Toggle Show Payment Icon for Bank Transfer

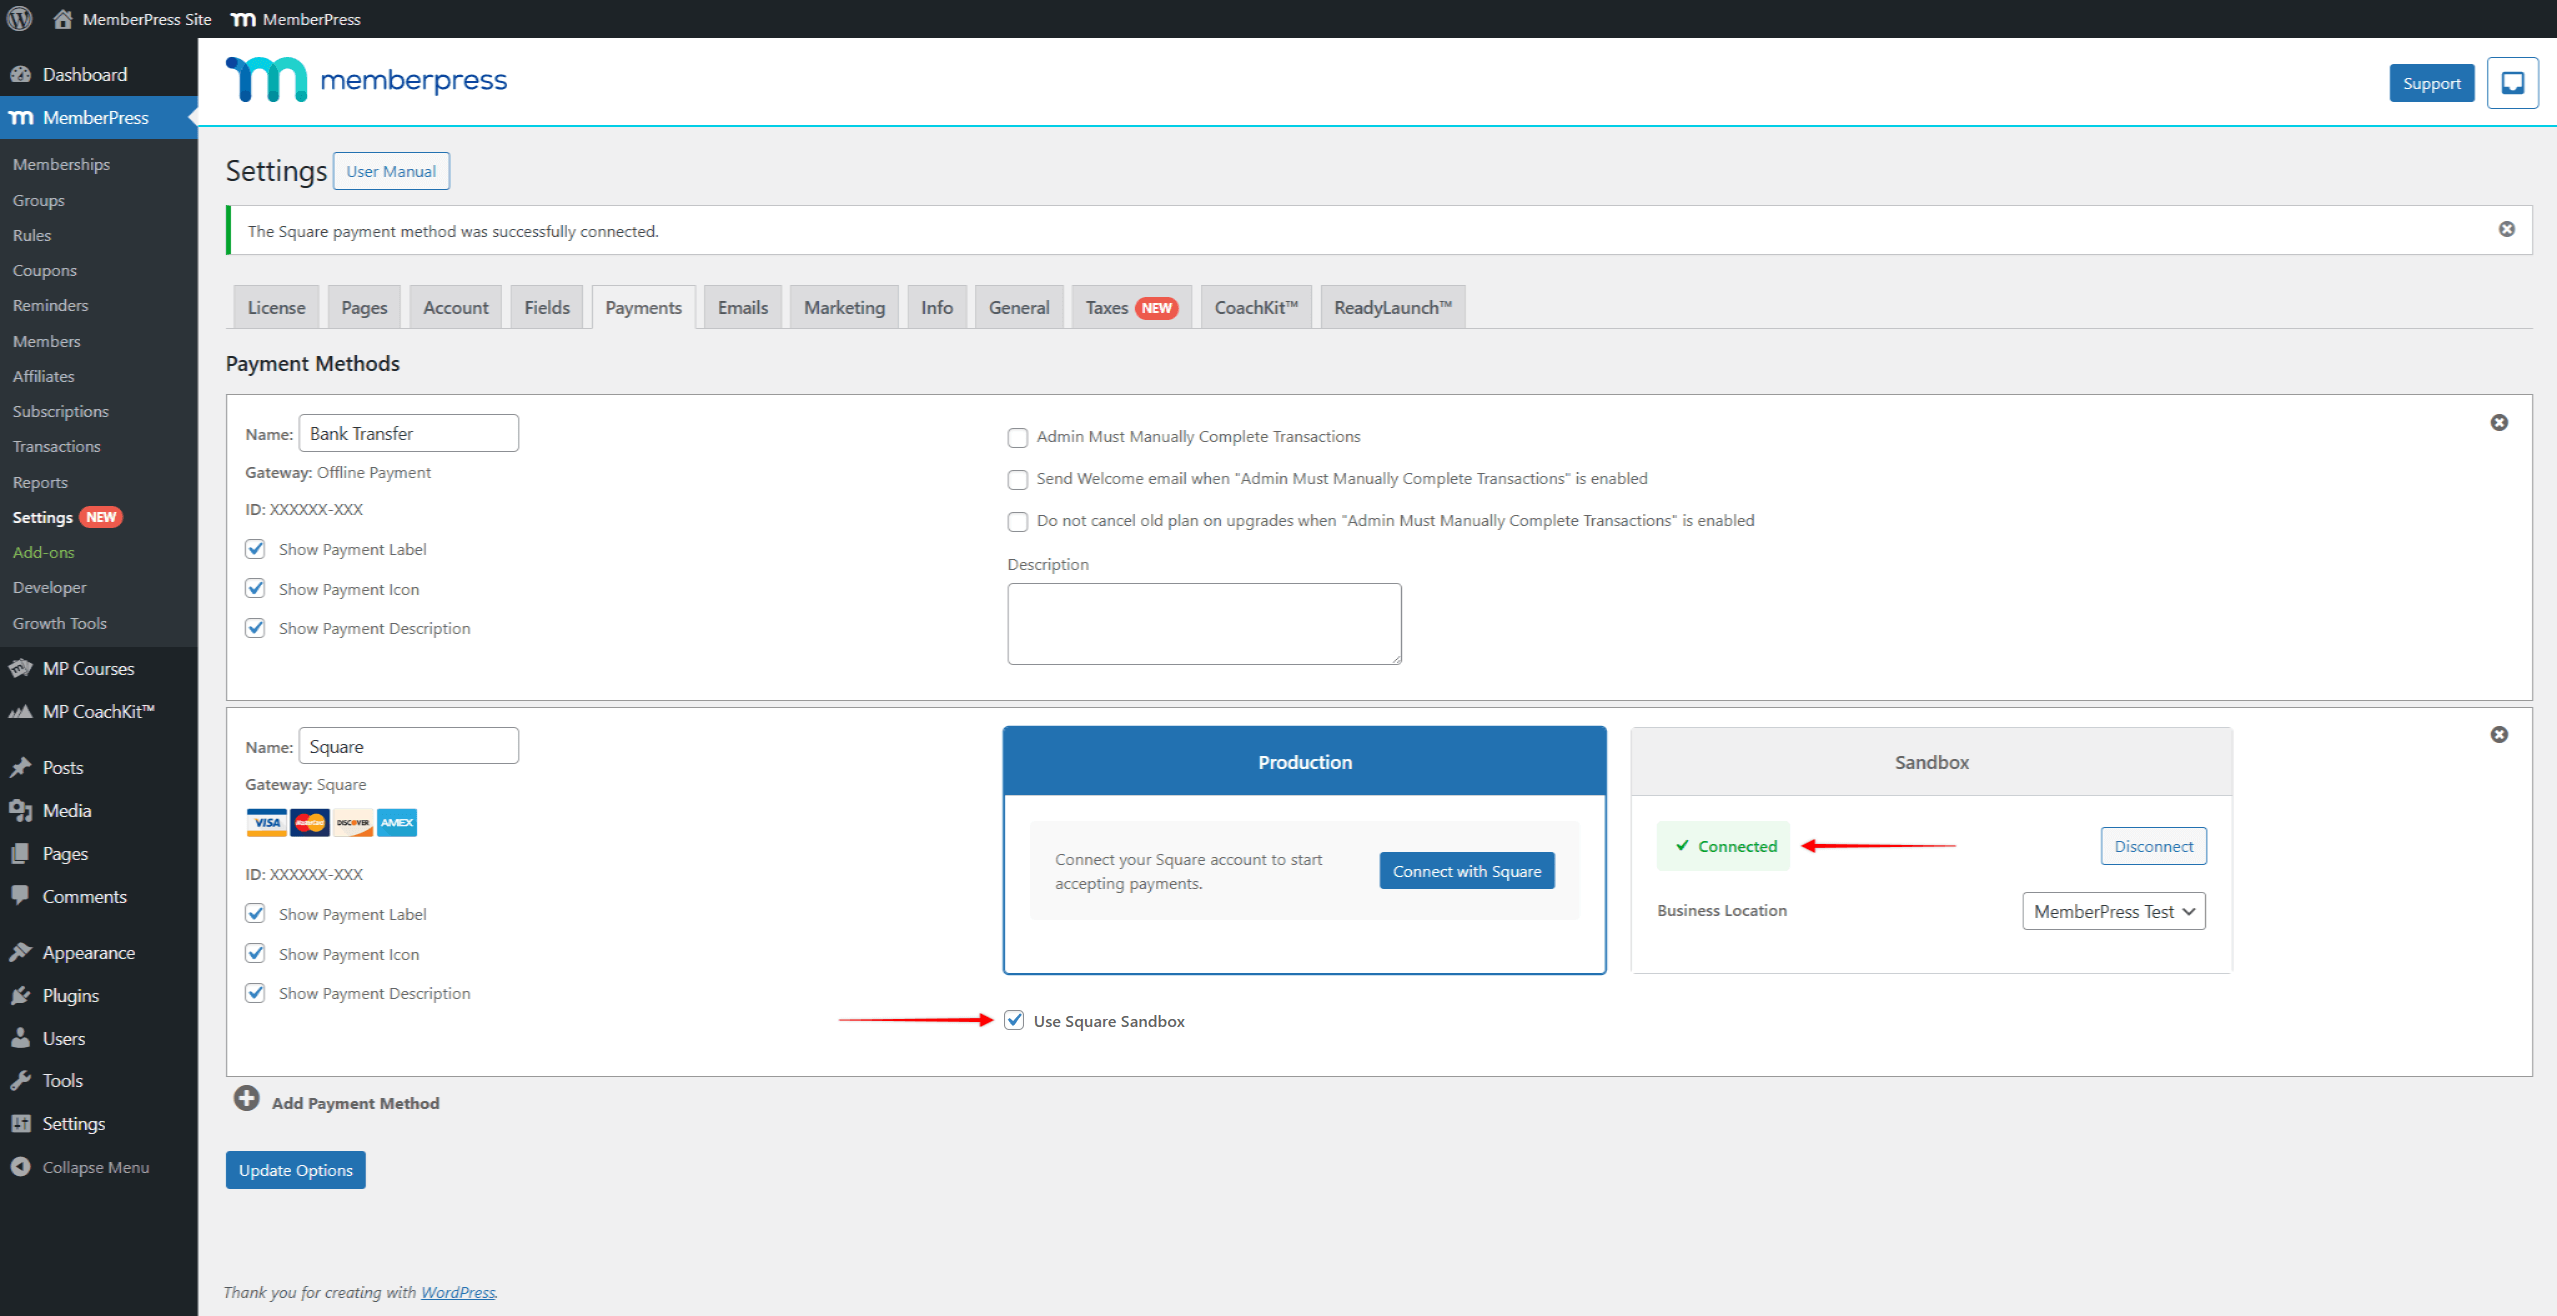(x=255, y=589)
